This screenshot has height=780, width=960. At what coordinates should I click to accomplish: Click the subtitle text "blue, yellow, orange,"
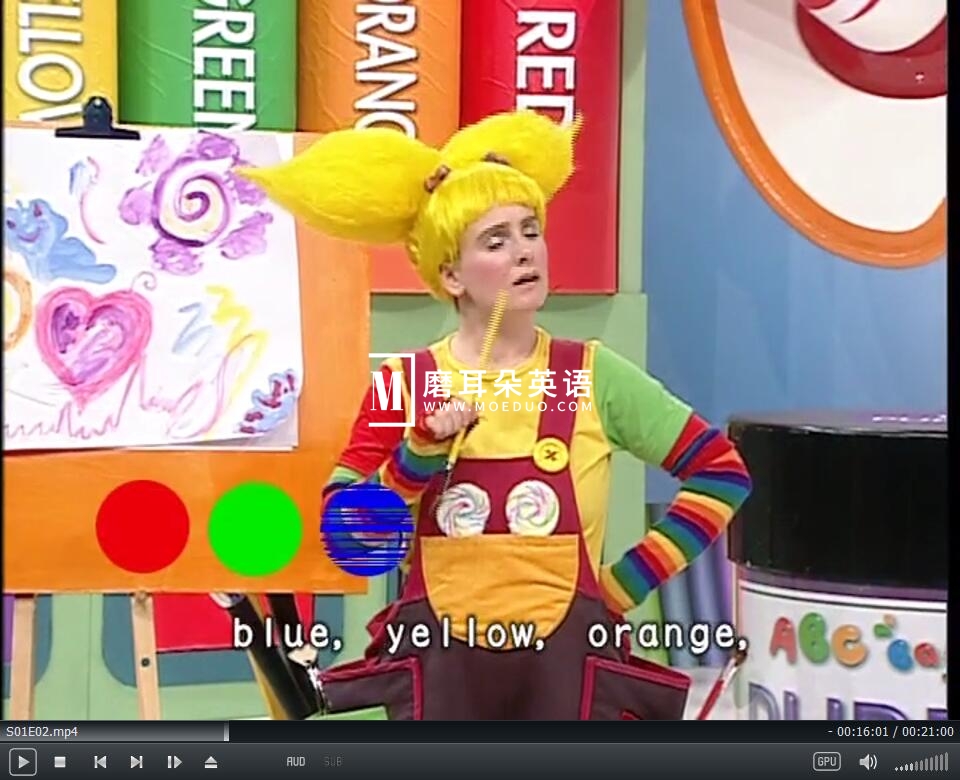point(490,635)
